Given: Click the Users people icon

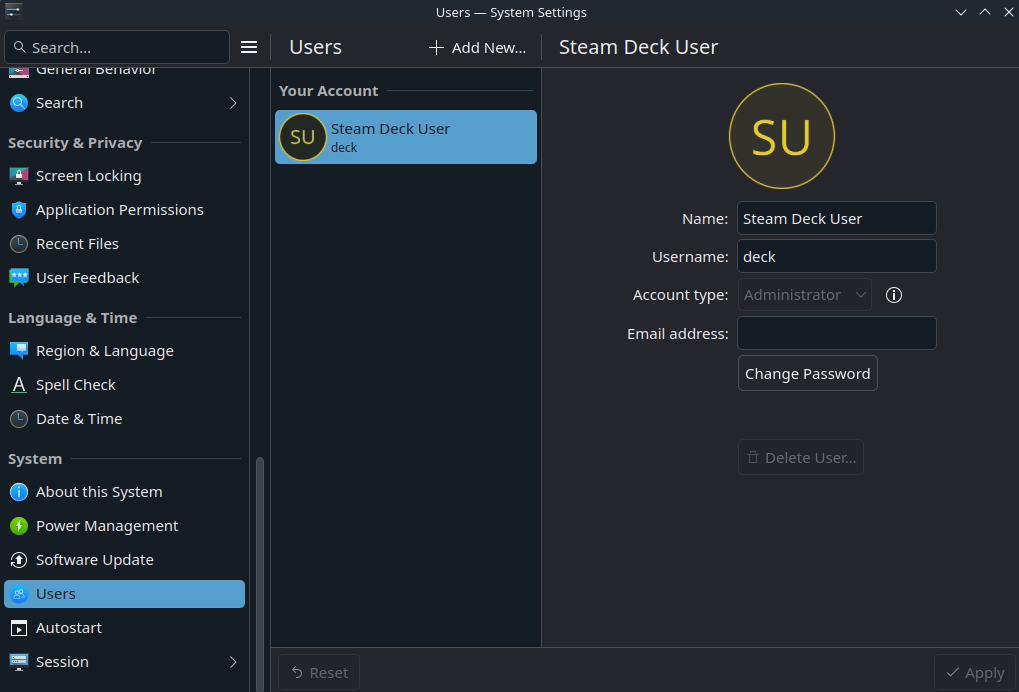Looking at the screenshot, I should pos(19,594).
